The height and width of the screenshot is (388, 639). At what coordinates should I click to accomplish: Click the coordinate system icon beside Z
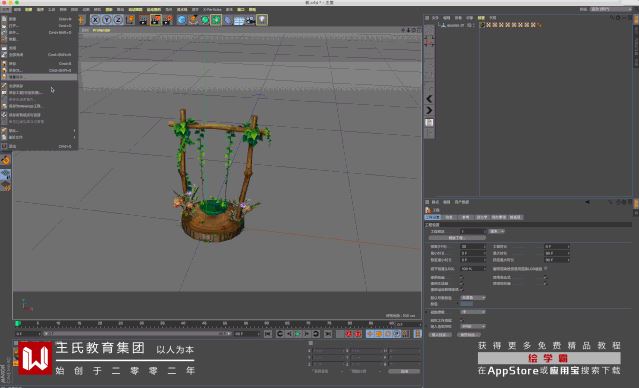click(x=130, y=20)
